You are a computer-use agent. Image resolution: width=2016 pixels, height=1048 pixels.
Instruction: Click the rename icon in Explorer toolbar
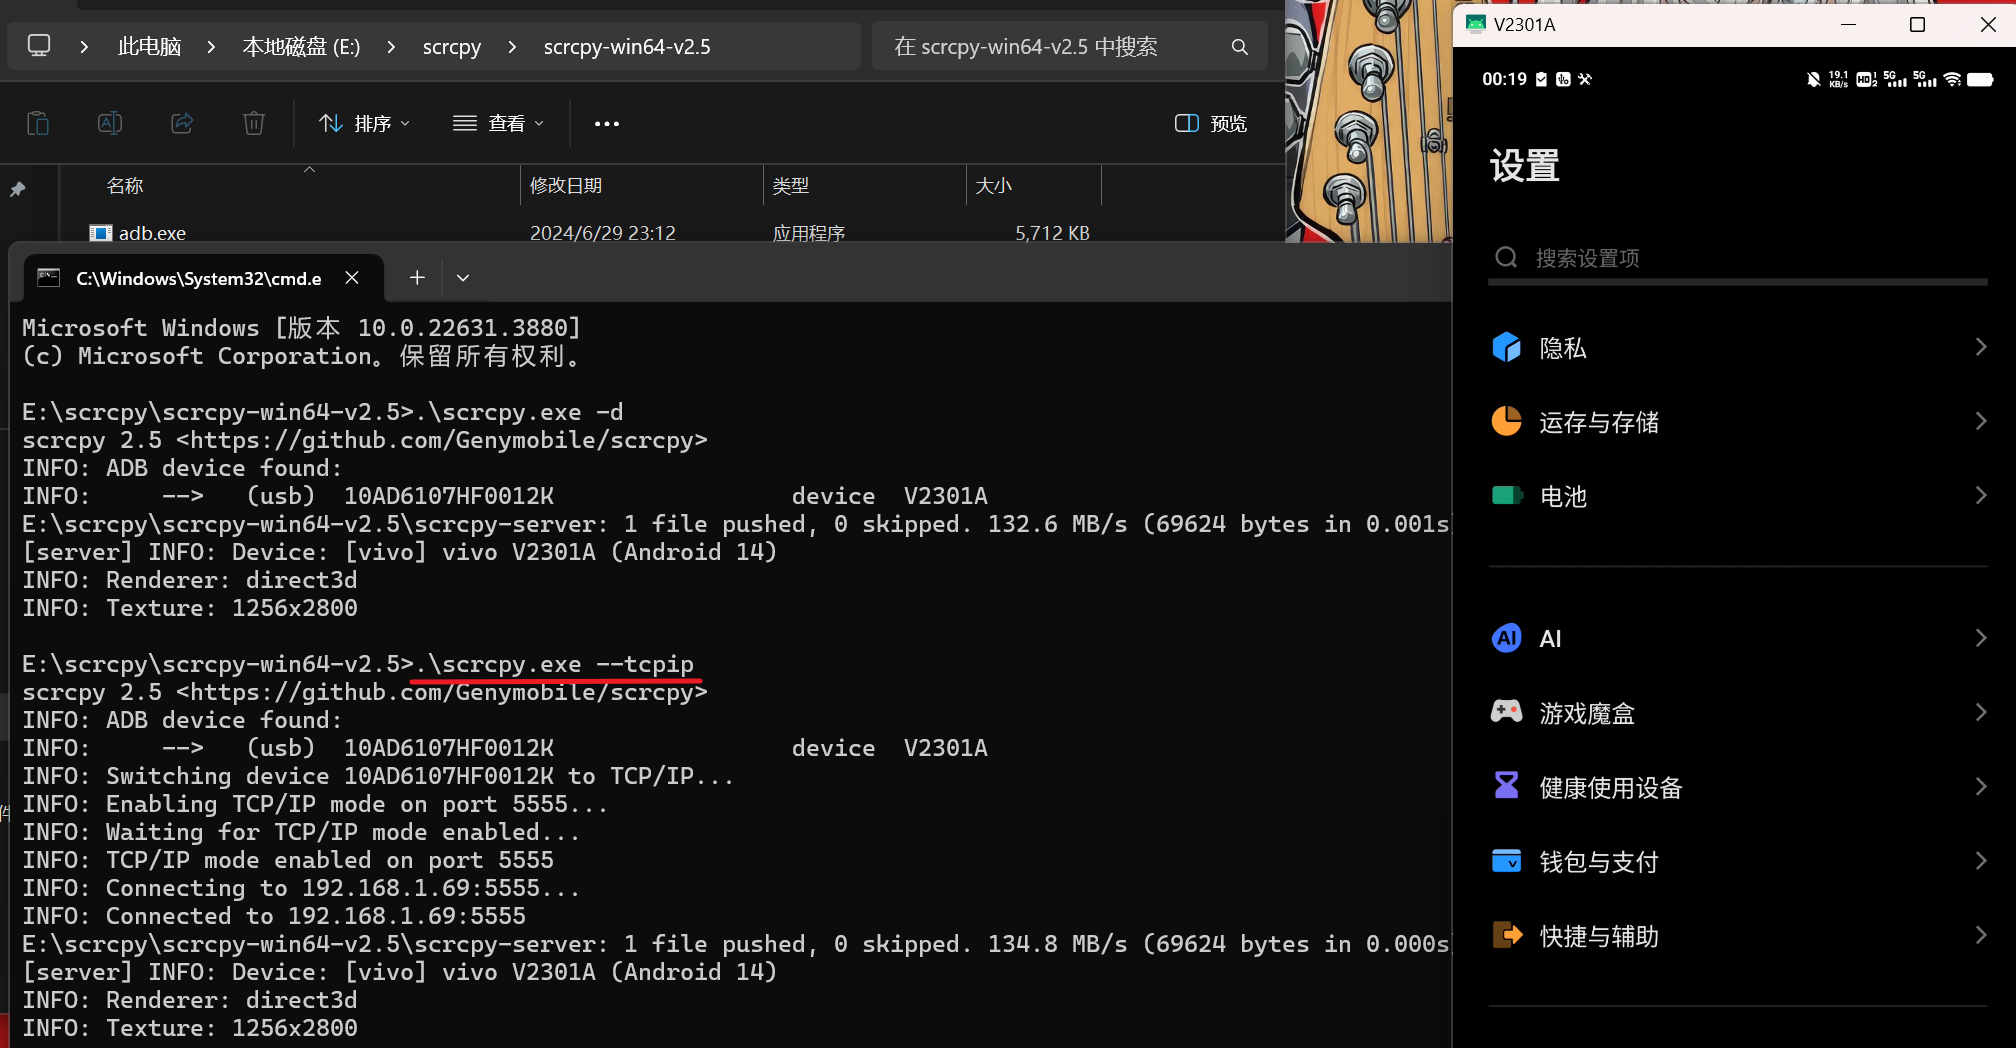coord(110,123)
